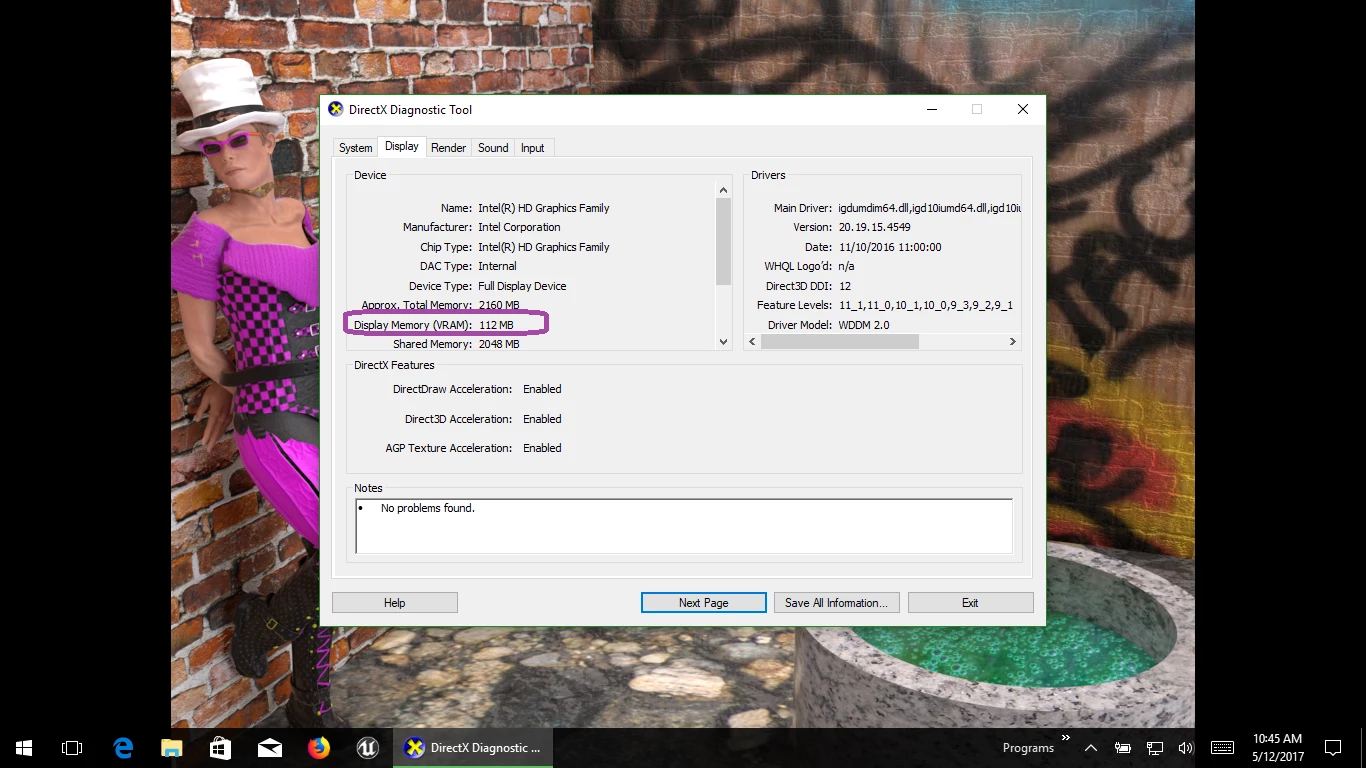Click the Driver Model value WDDM 2.0
The height and width of the screenshot is (768, 1366).
(864, 325)
